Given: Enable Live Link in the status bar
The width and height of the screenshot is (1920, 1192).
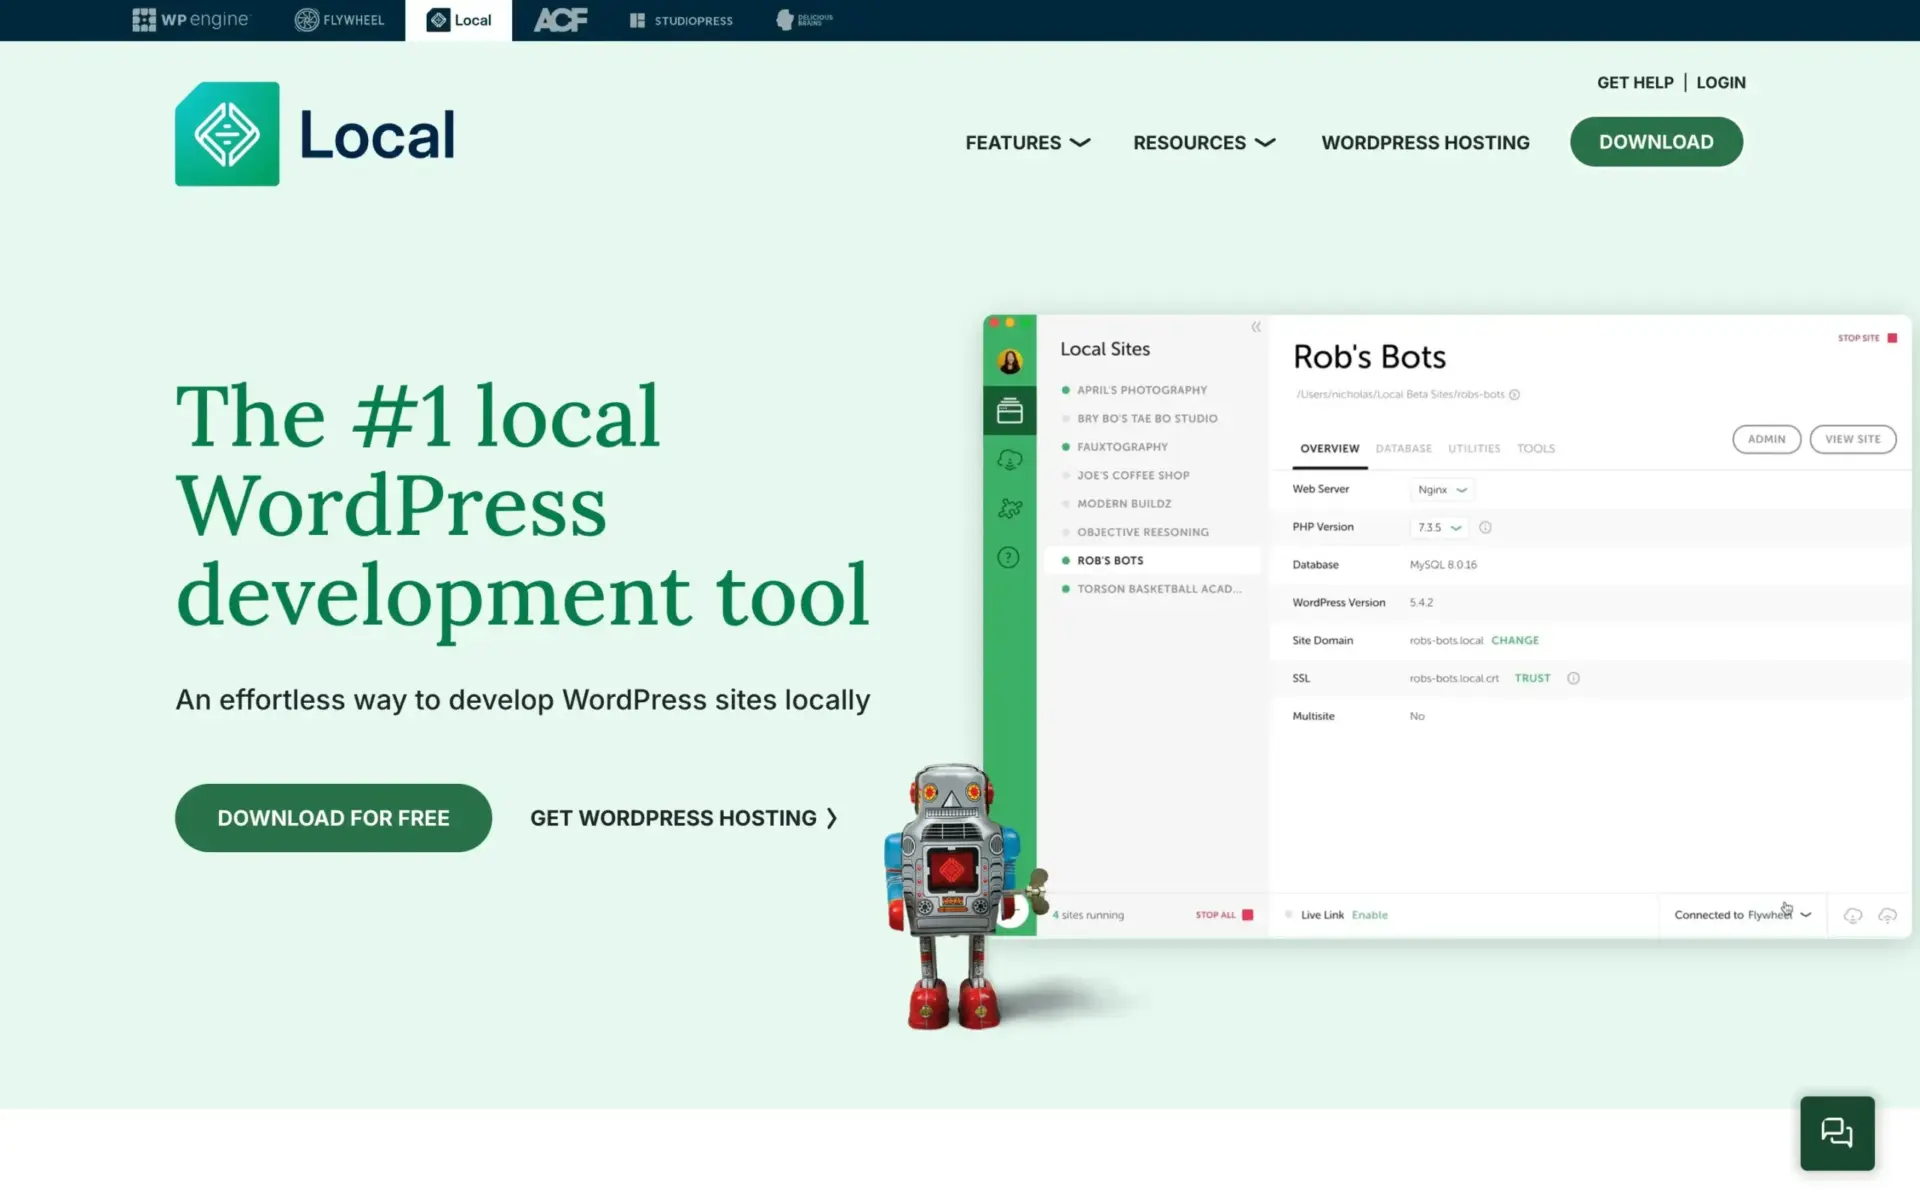Looking at the screenshot, I should click(x=1369, y=914).
